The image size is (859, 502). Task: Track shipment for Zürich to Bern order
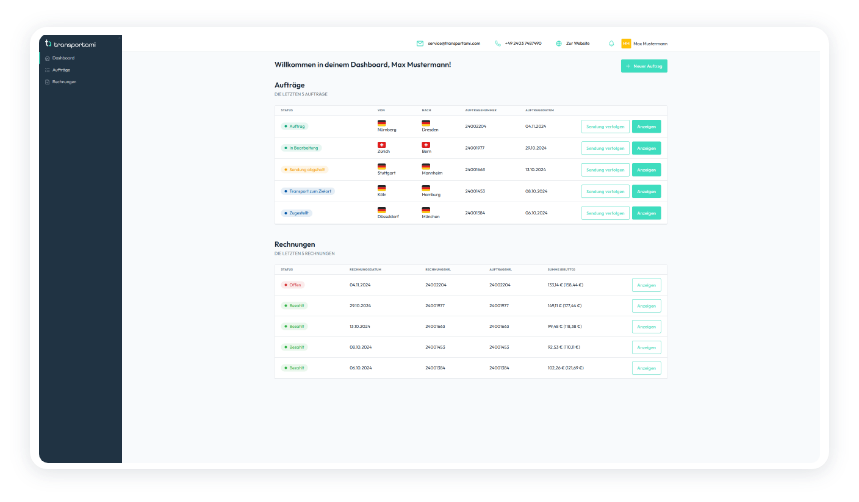605,148
